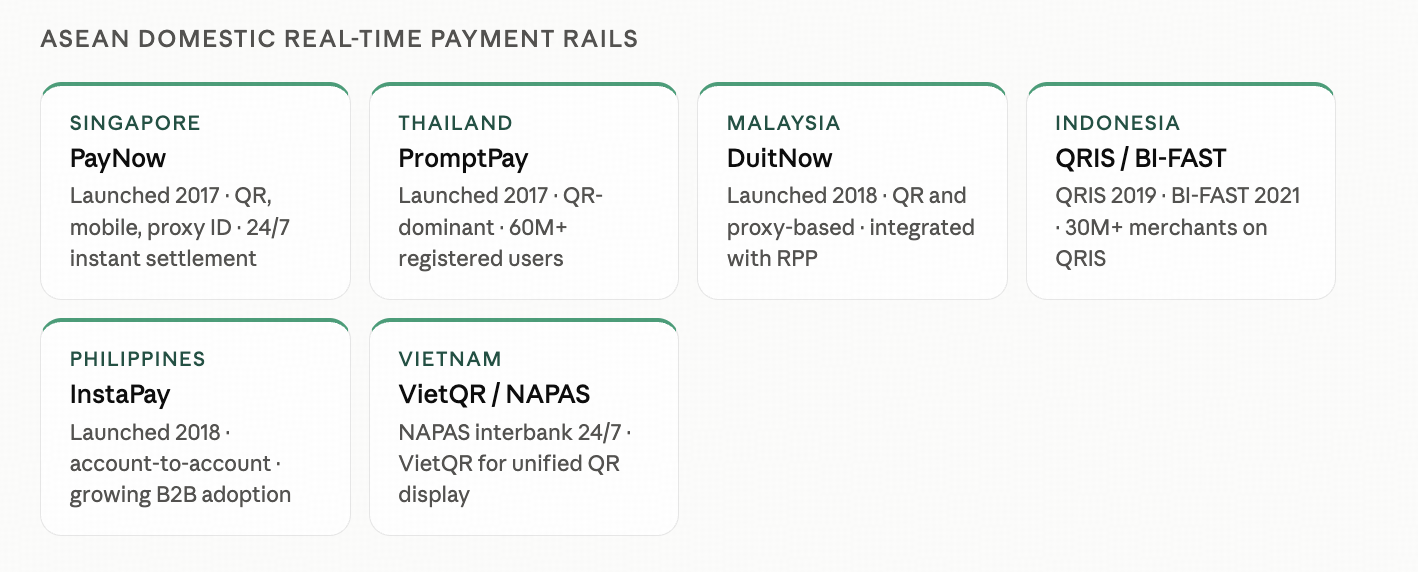Click PromptPay text on 60M+ registered users
Viewport: 1418px width, 572px height.
pyautogui.click(x=482, y=243)
